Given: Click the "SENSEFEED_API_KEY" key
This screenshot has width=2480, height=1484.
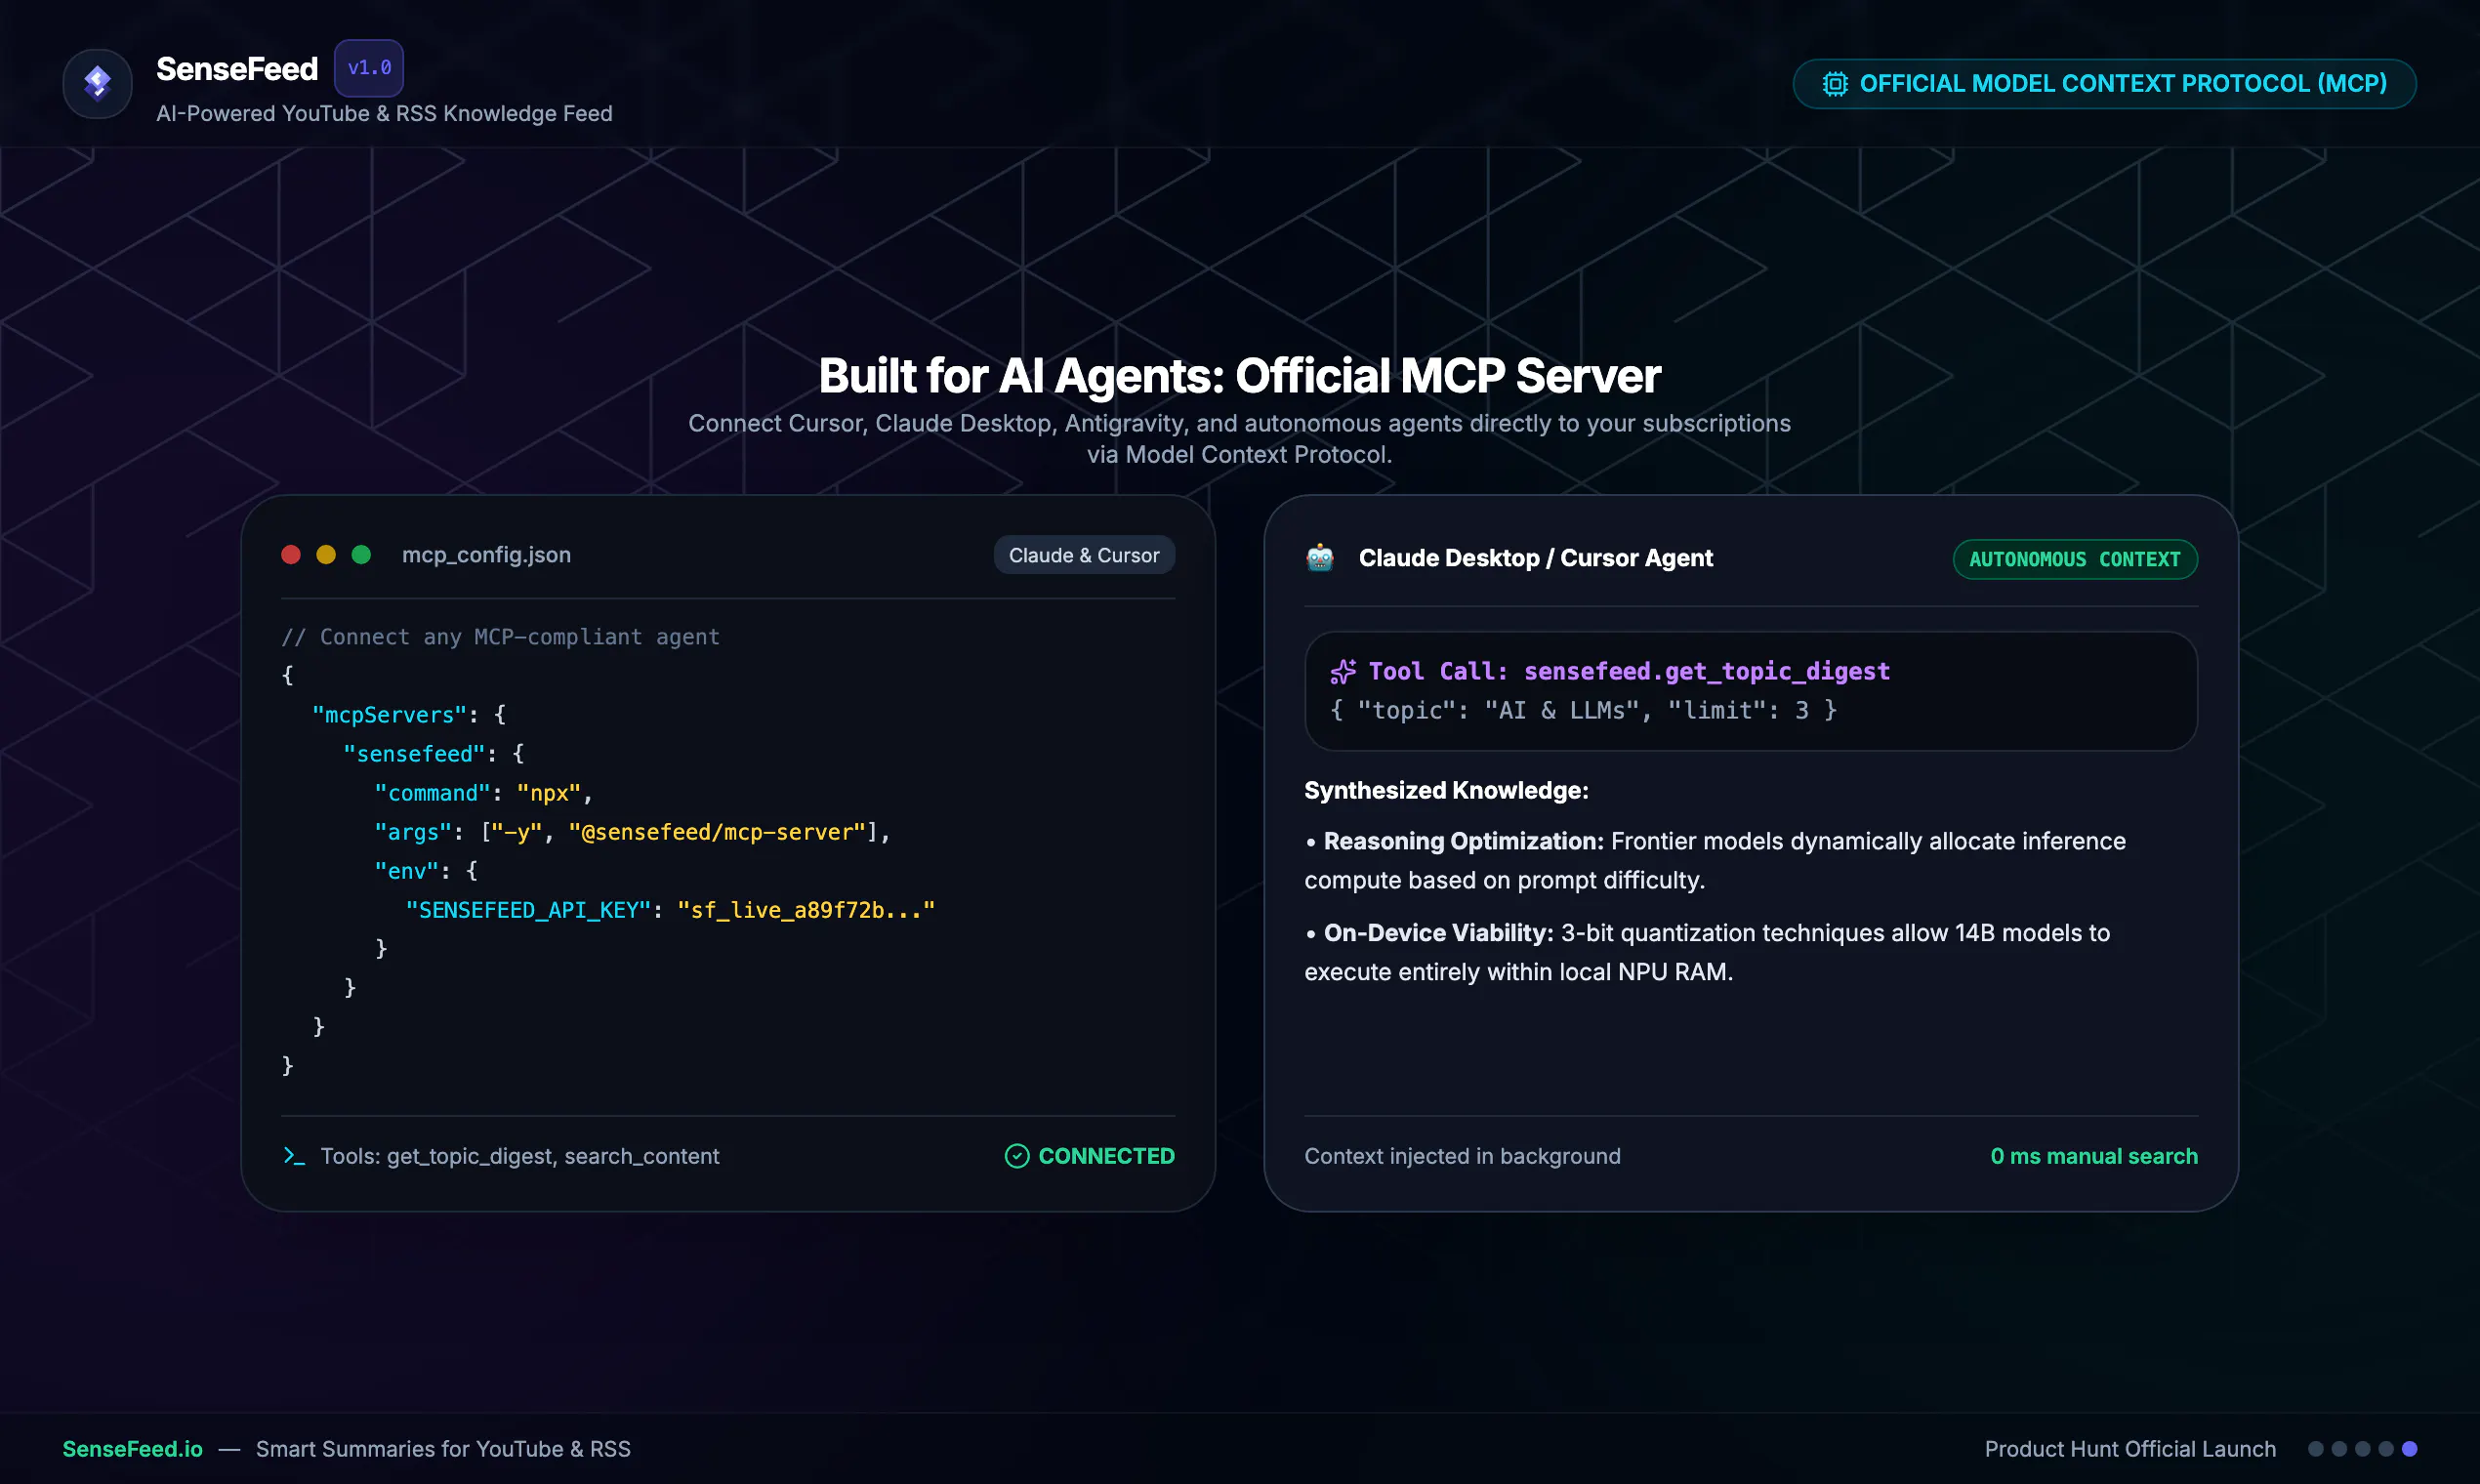Looking at the screenshot, I should [x=528, y=910].
